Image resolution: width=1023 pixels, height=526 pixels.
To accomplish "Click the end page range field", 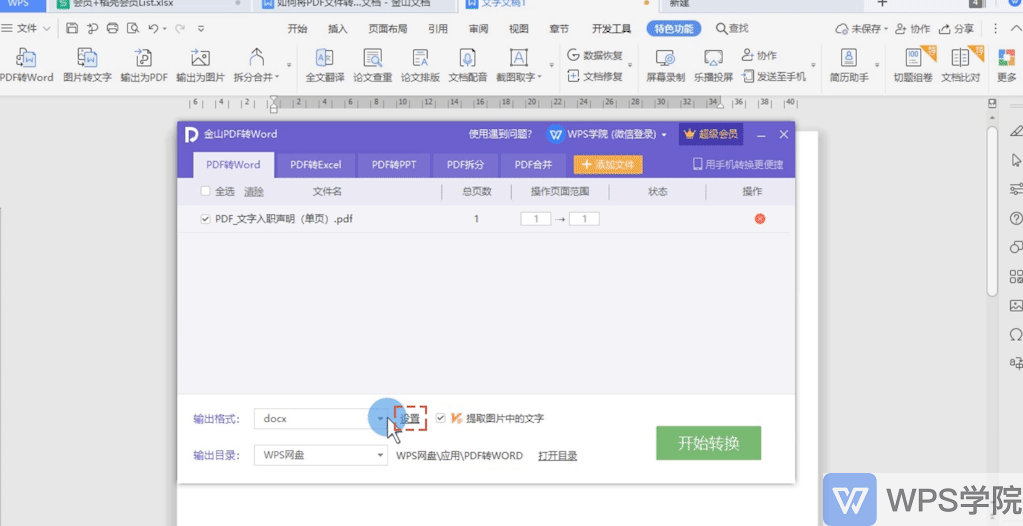I will [584, 219].
